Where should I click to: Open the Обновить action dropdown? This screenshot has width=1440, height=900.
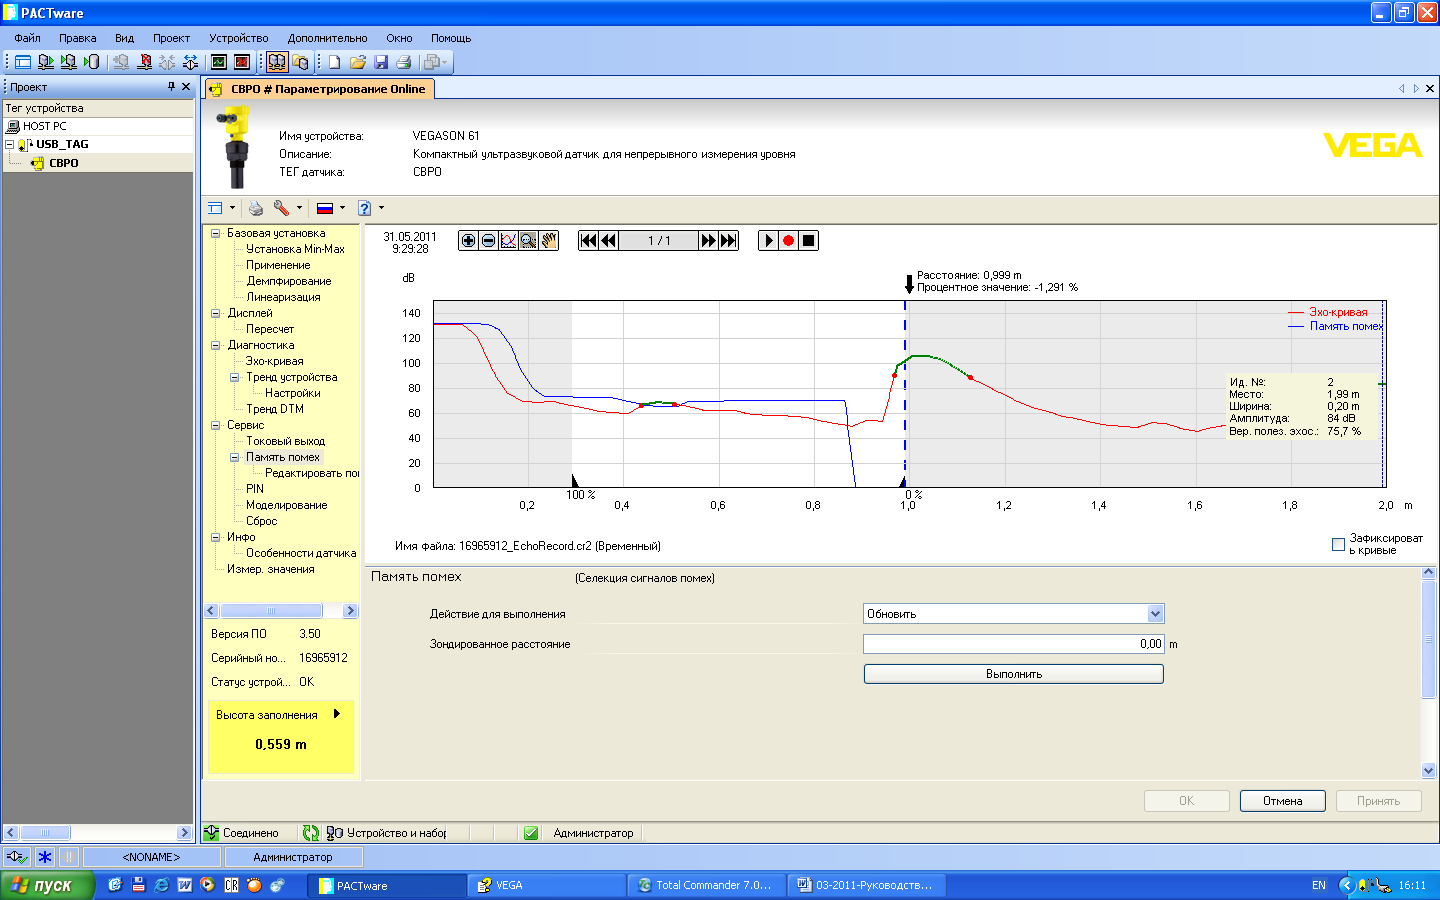click(x=1155, y=614)
